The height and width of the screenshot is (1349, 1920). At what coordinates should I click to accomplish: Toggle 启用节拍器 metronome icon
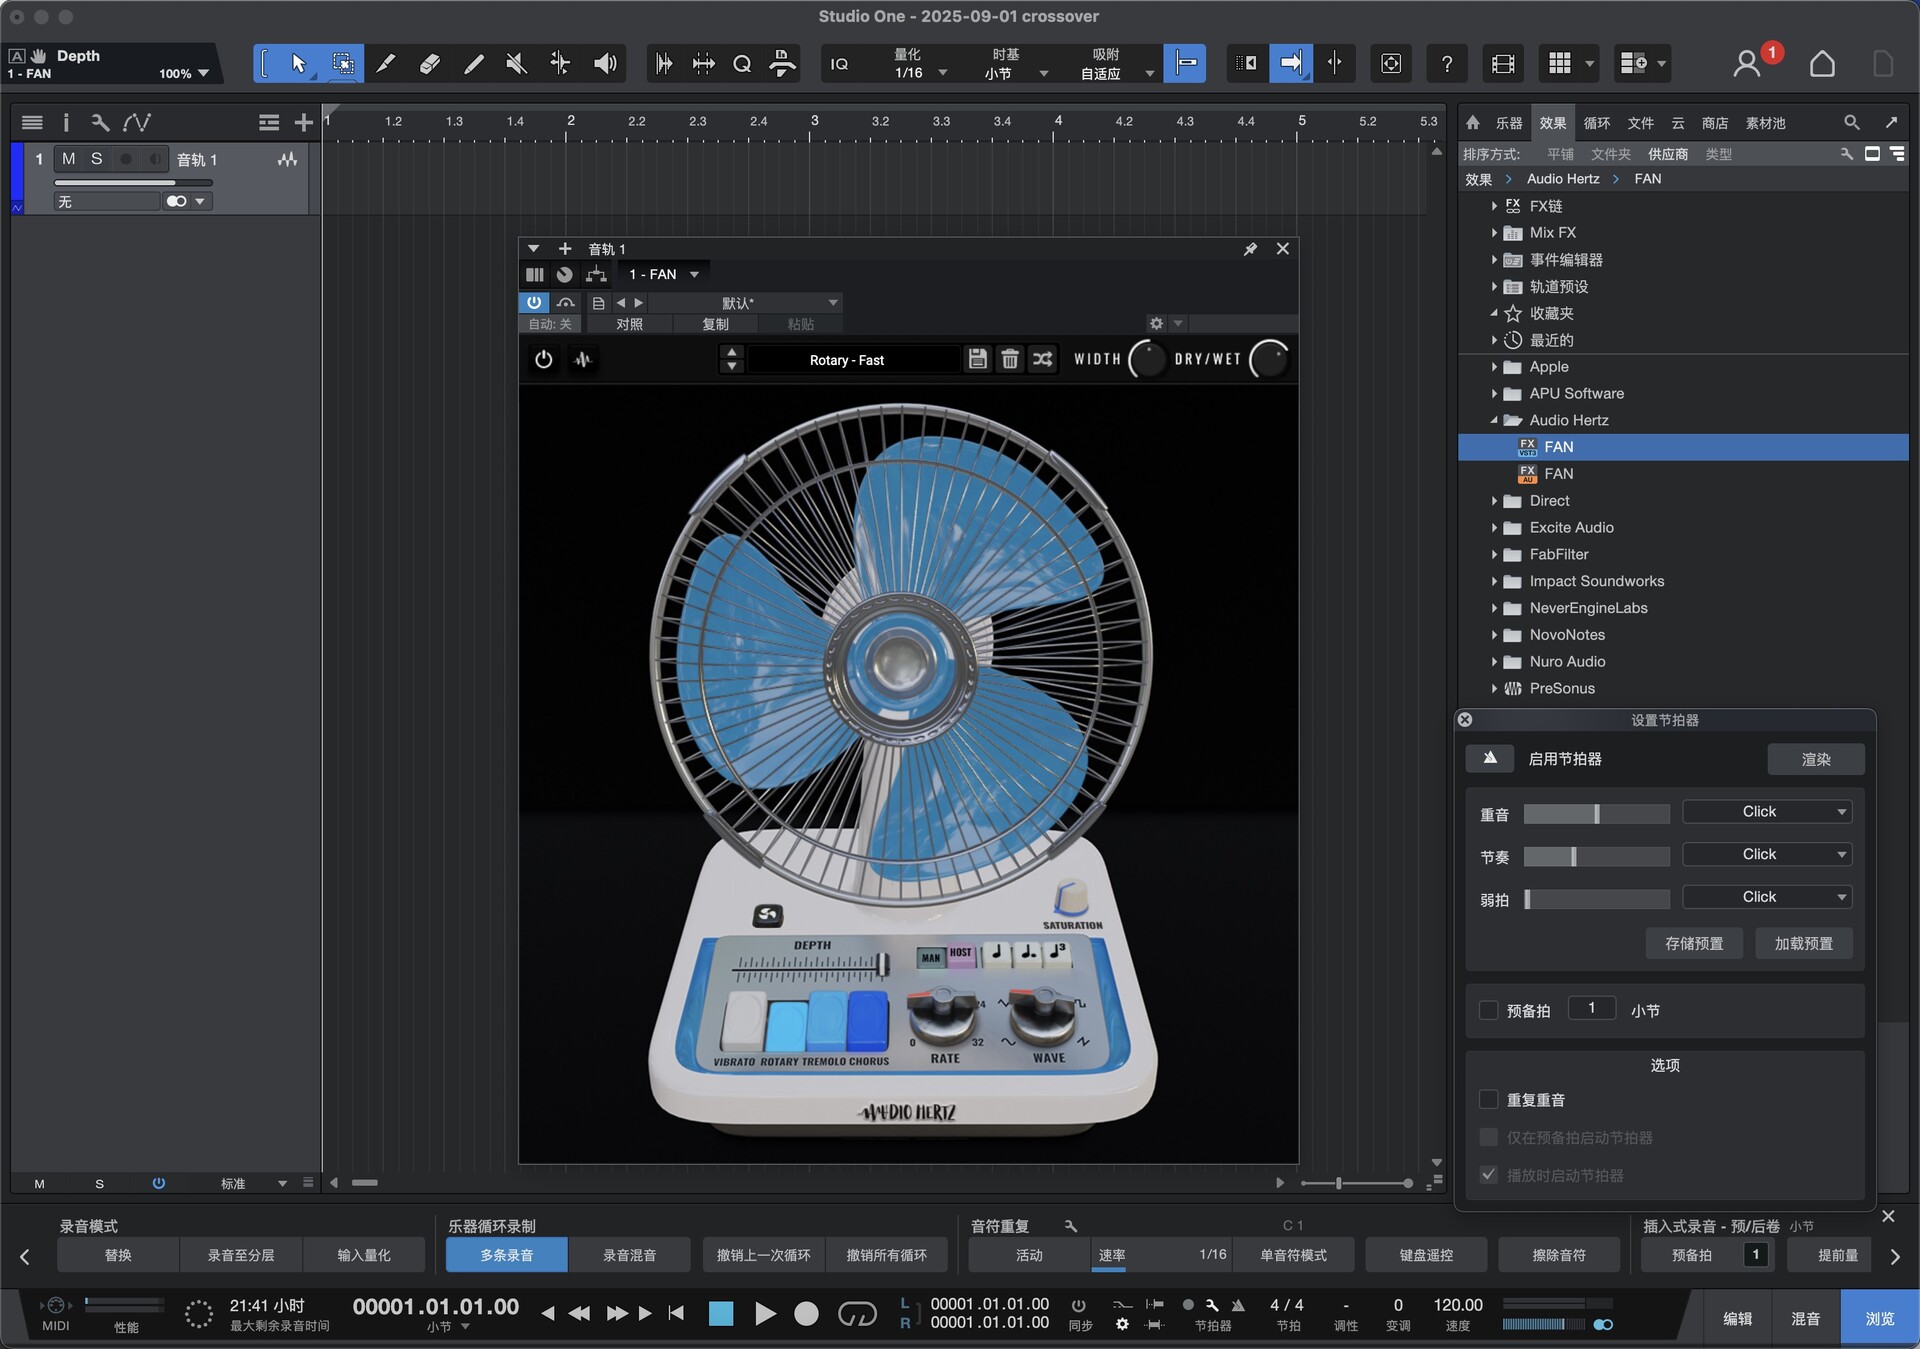tap(1490, 758)
